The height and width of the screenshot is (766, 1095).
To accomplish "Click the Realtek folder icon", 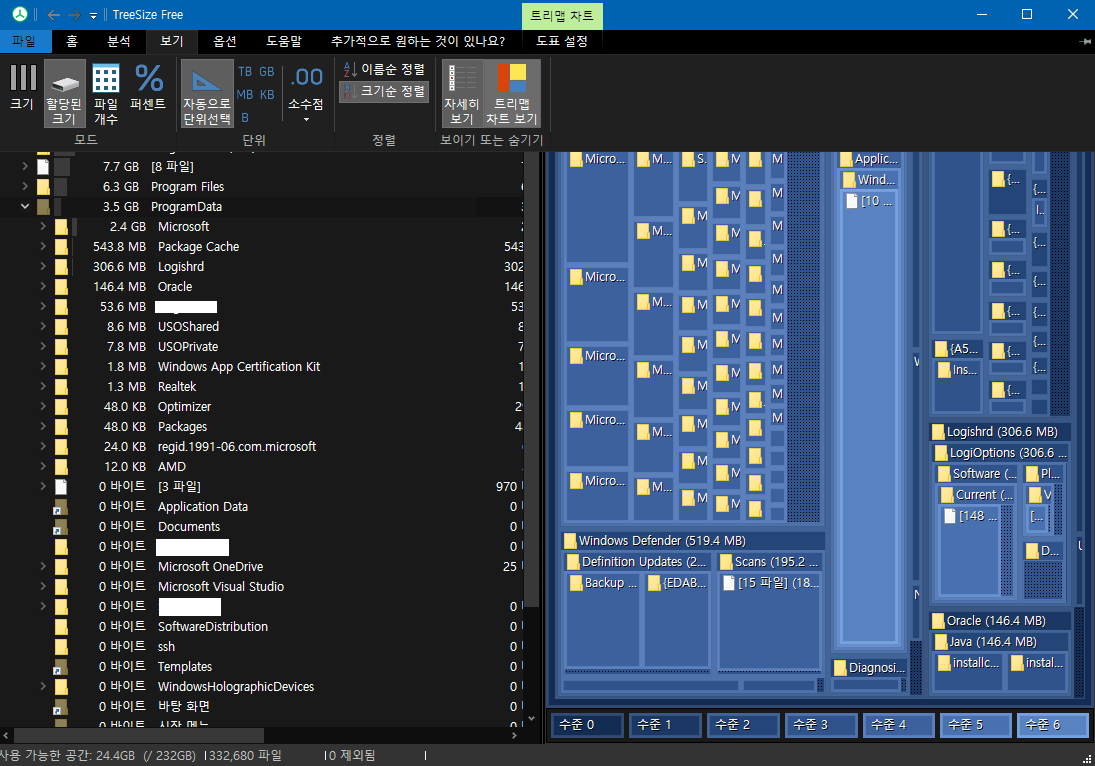I will click(x=61, y=386).
